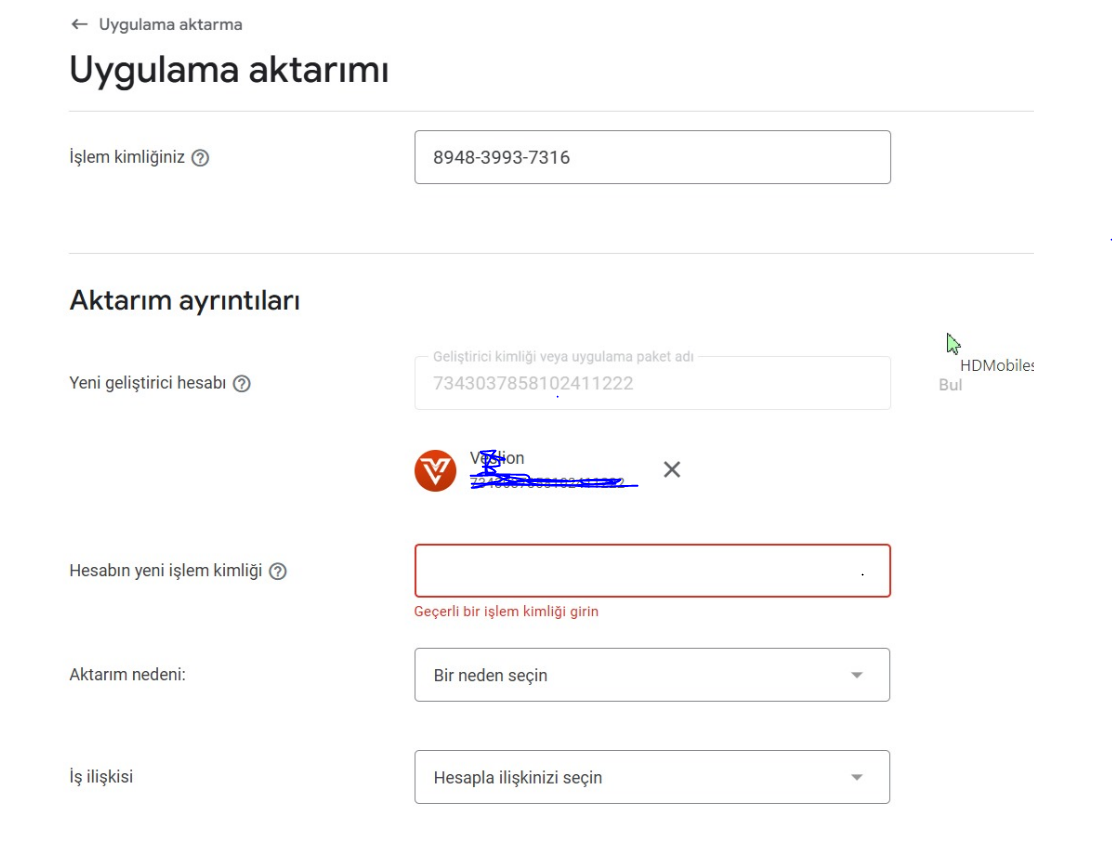Image resolution: width=1112 pixels, height=863 pixels.
Task: Click the Aktarım nedeni label
Action: 128,674
